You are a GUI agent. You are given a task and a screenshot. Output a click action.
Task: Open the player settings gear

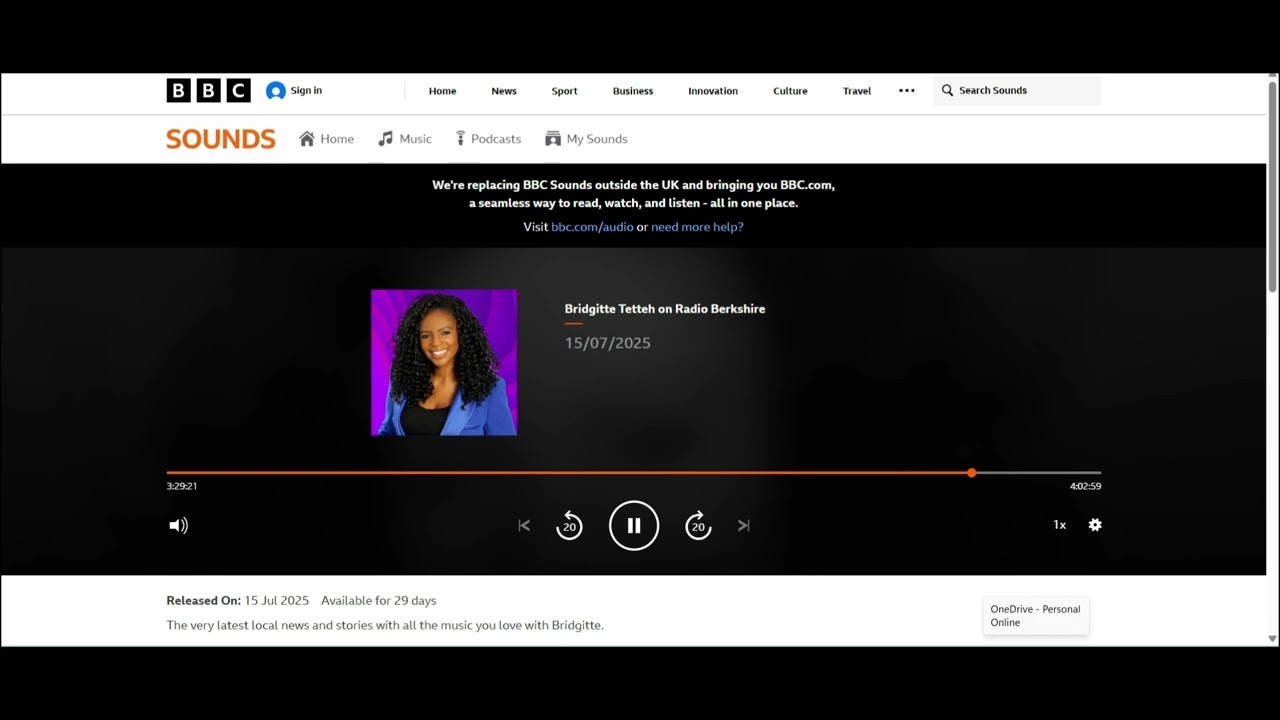click(1095, 525)
